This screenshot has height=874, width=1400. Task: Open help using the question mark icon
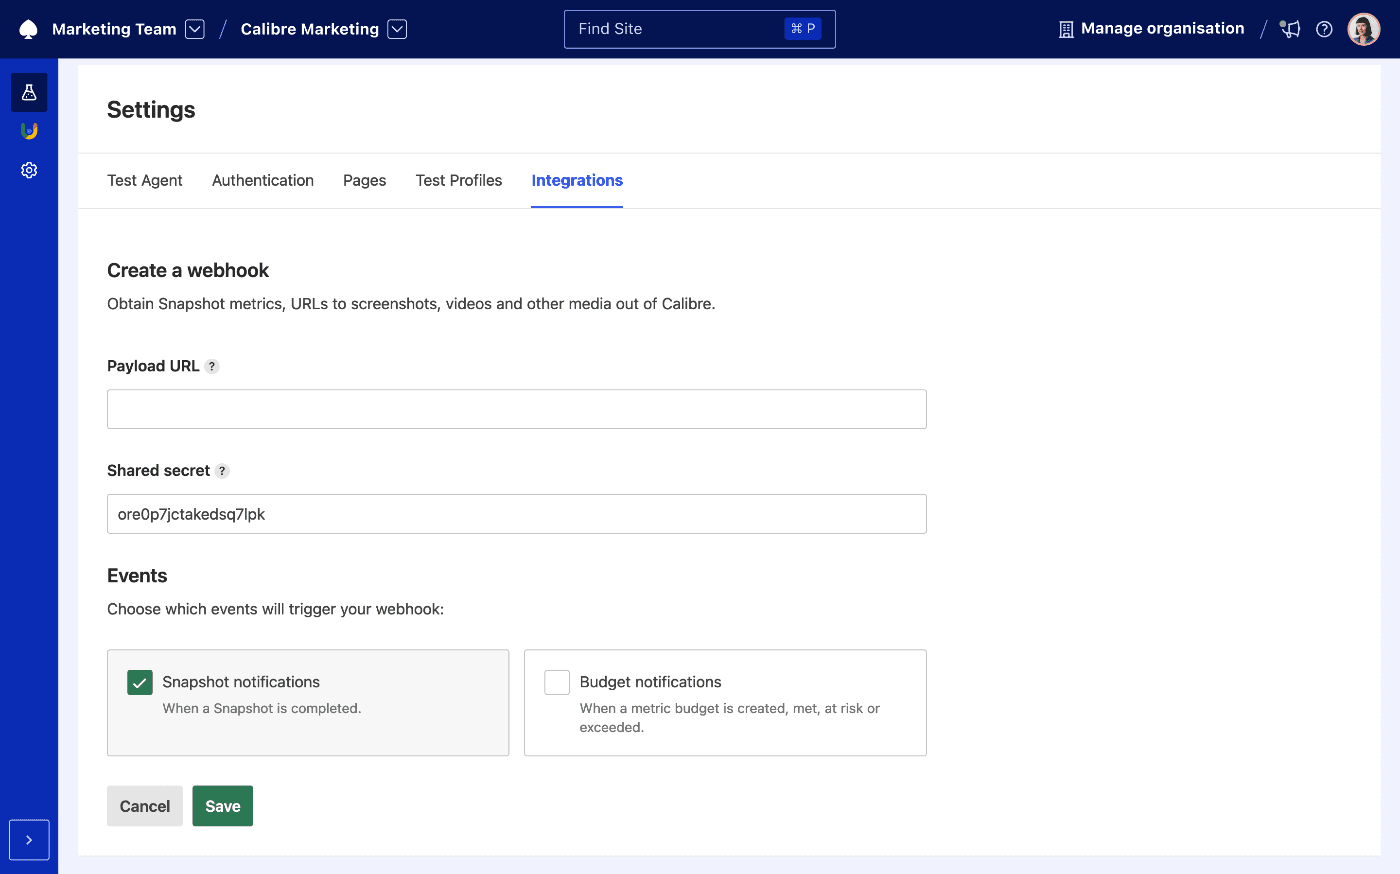(x=1324, y=29)
